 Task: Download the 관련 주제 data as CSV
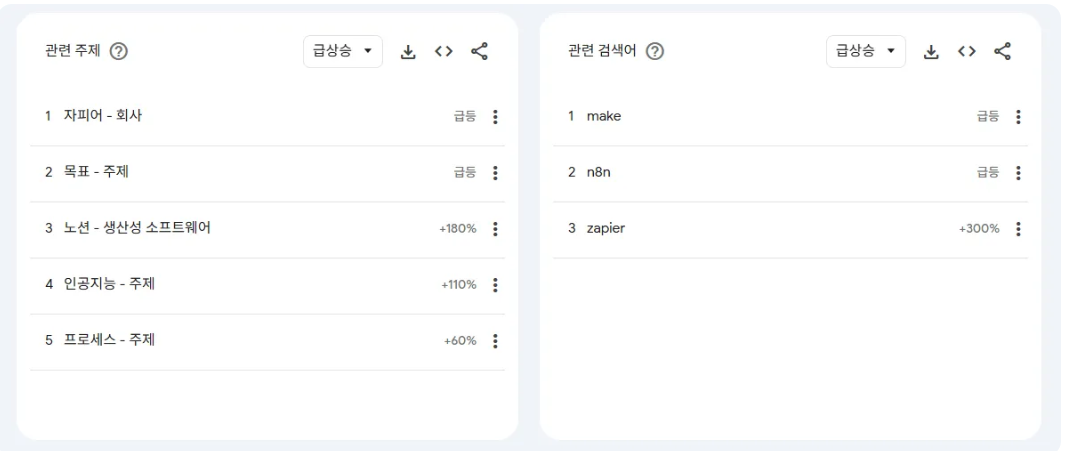pyautogui.click(x=408, y=52)
